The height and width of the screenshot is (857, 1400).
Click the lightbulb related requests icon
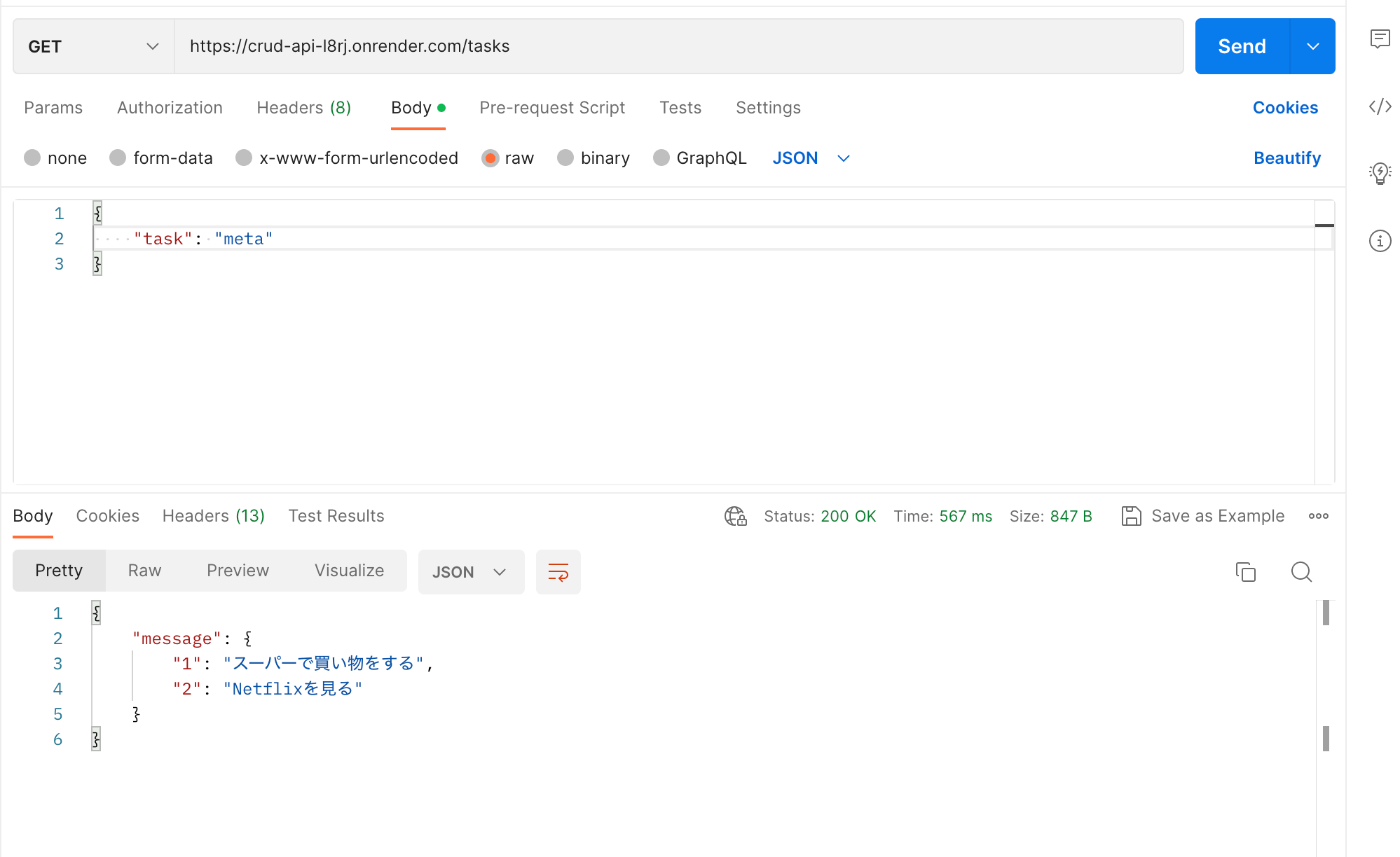1380,173
